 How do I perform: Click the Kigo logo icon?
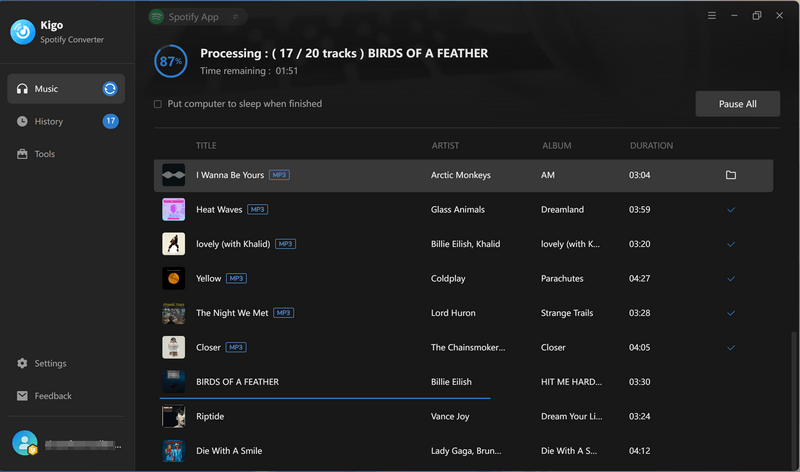point(22,32)
